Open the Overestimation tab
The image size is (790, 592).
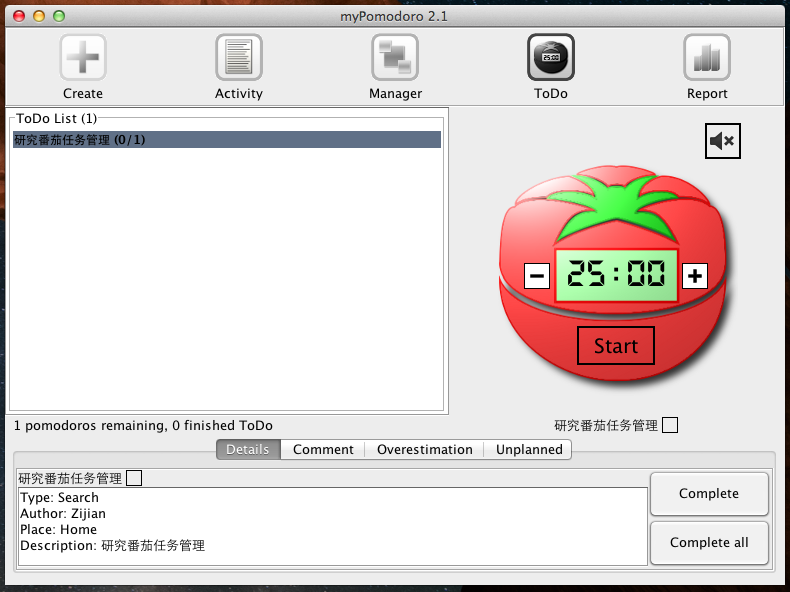point(424,450)
